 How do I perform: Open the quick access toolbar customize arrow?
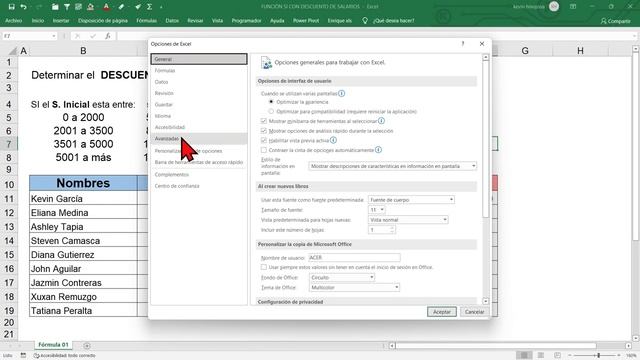coord(161,7)
